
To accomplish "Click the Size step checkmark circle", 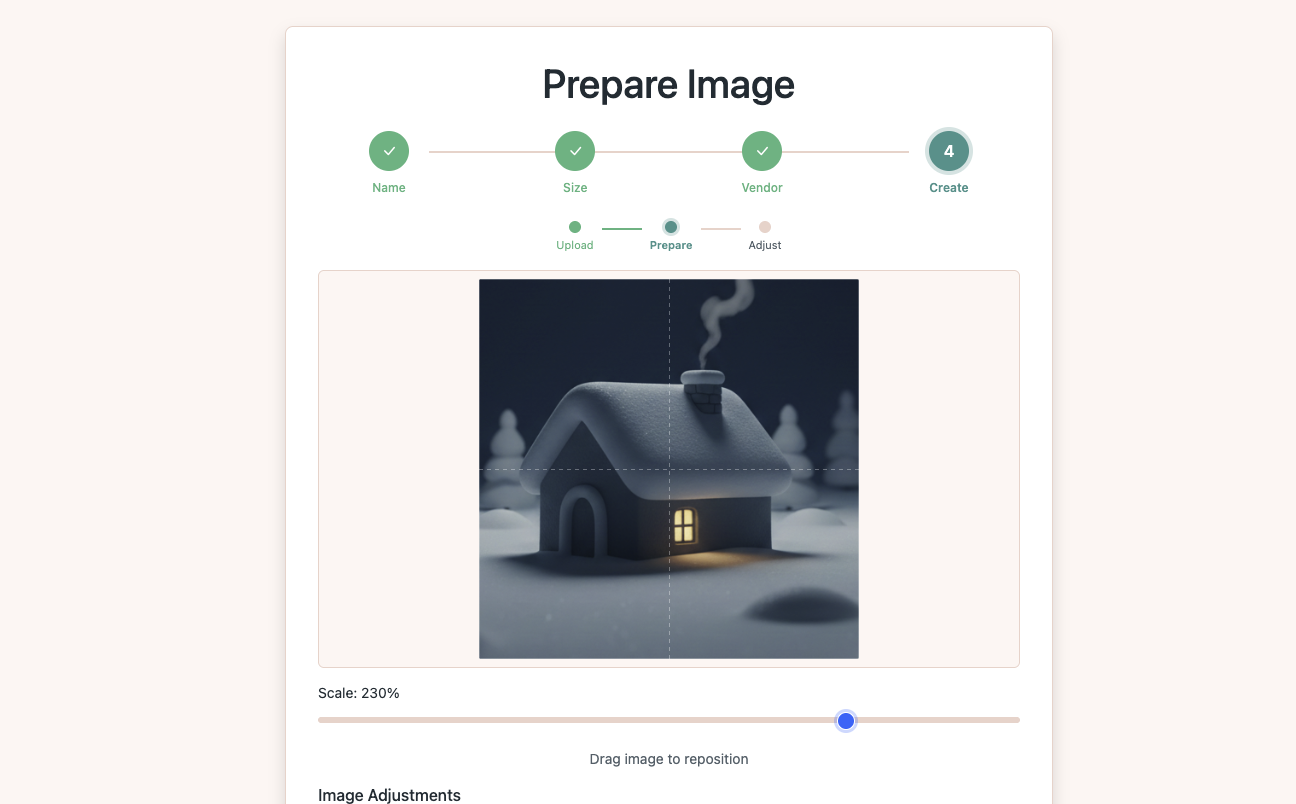I will 575,150.
